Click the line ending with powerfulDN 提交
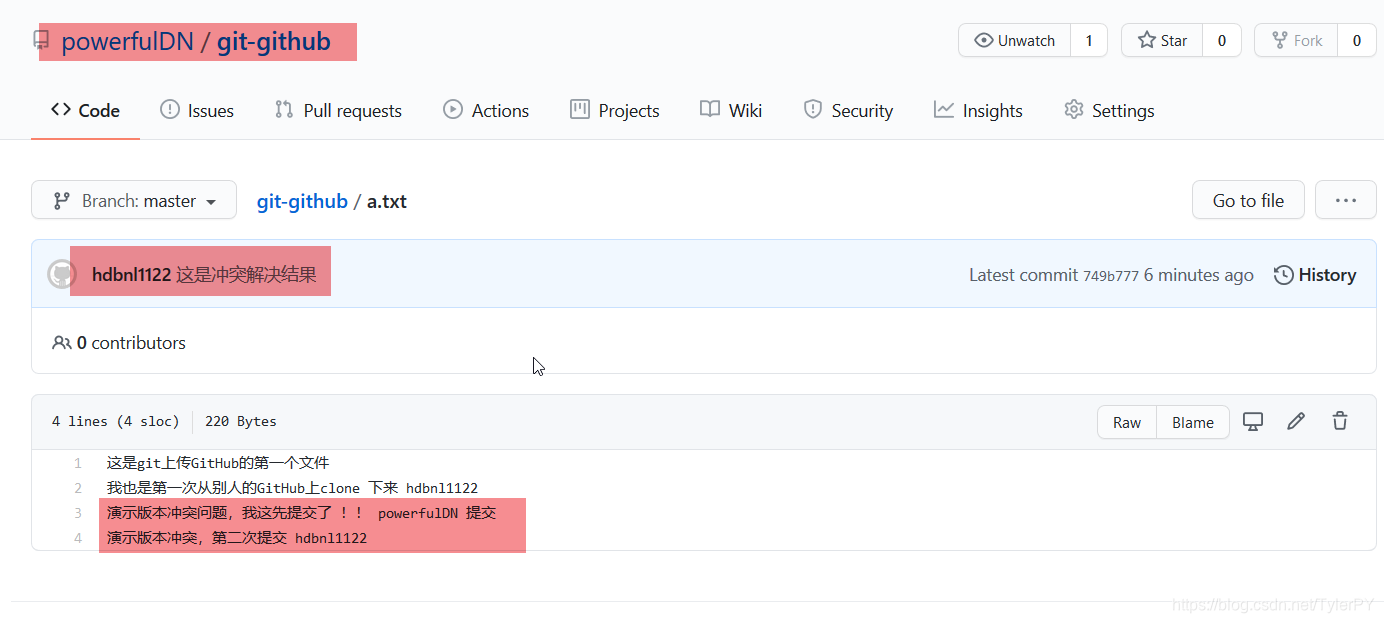The image size is (1384, 623). (301, 513)
